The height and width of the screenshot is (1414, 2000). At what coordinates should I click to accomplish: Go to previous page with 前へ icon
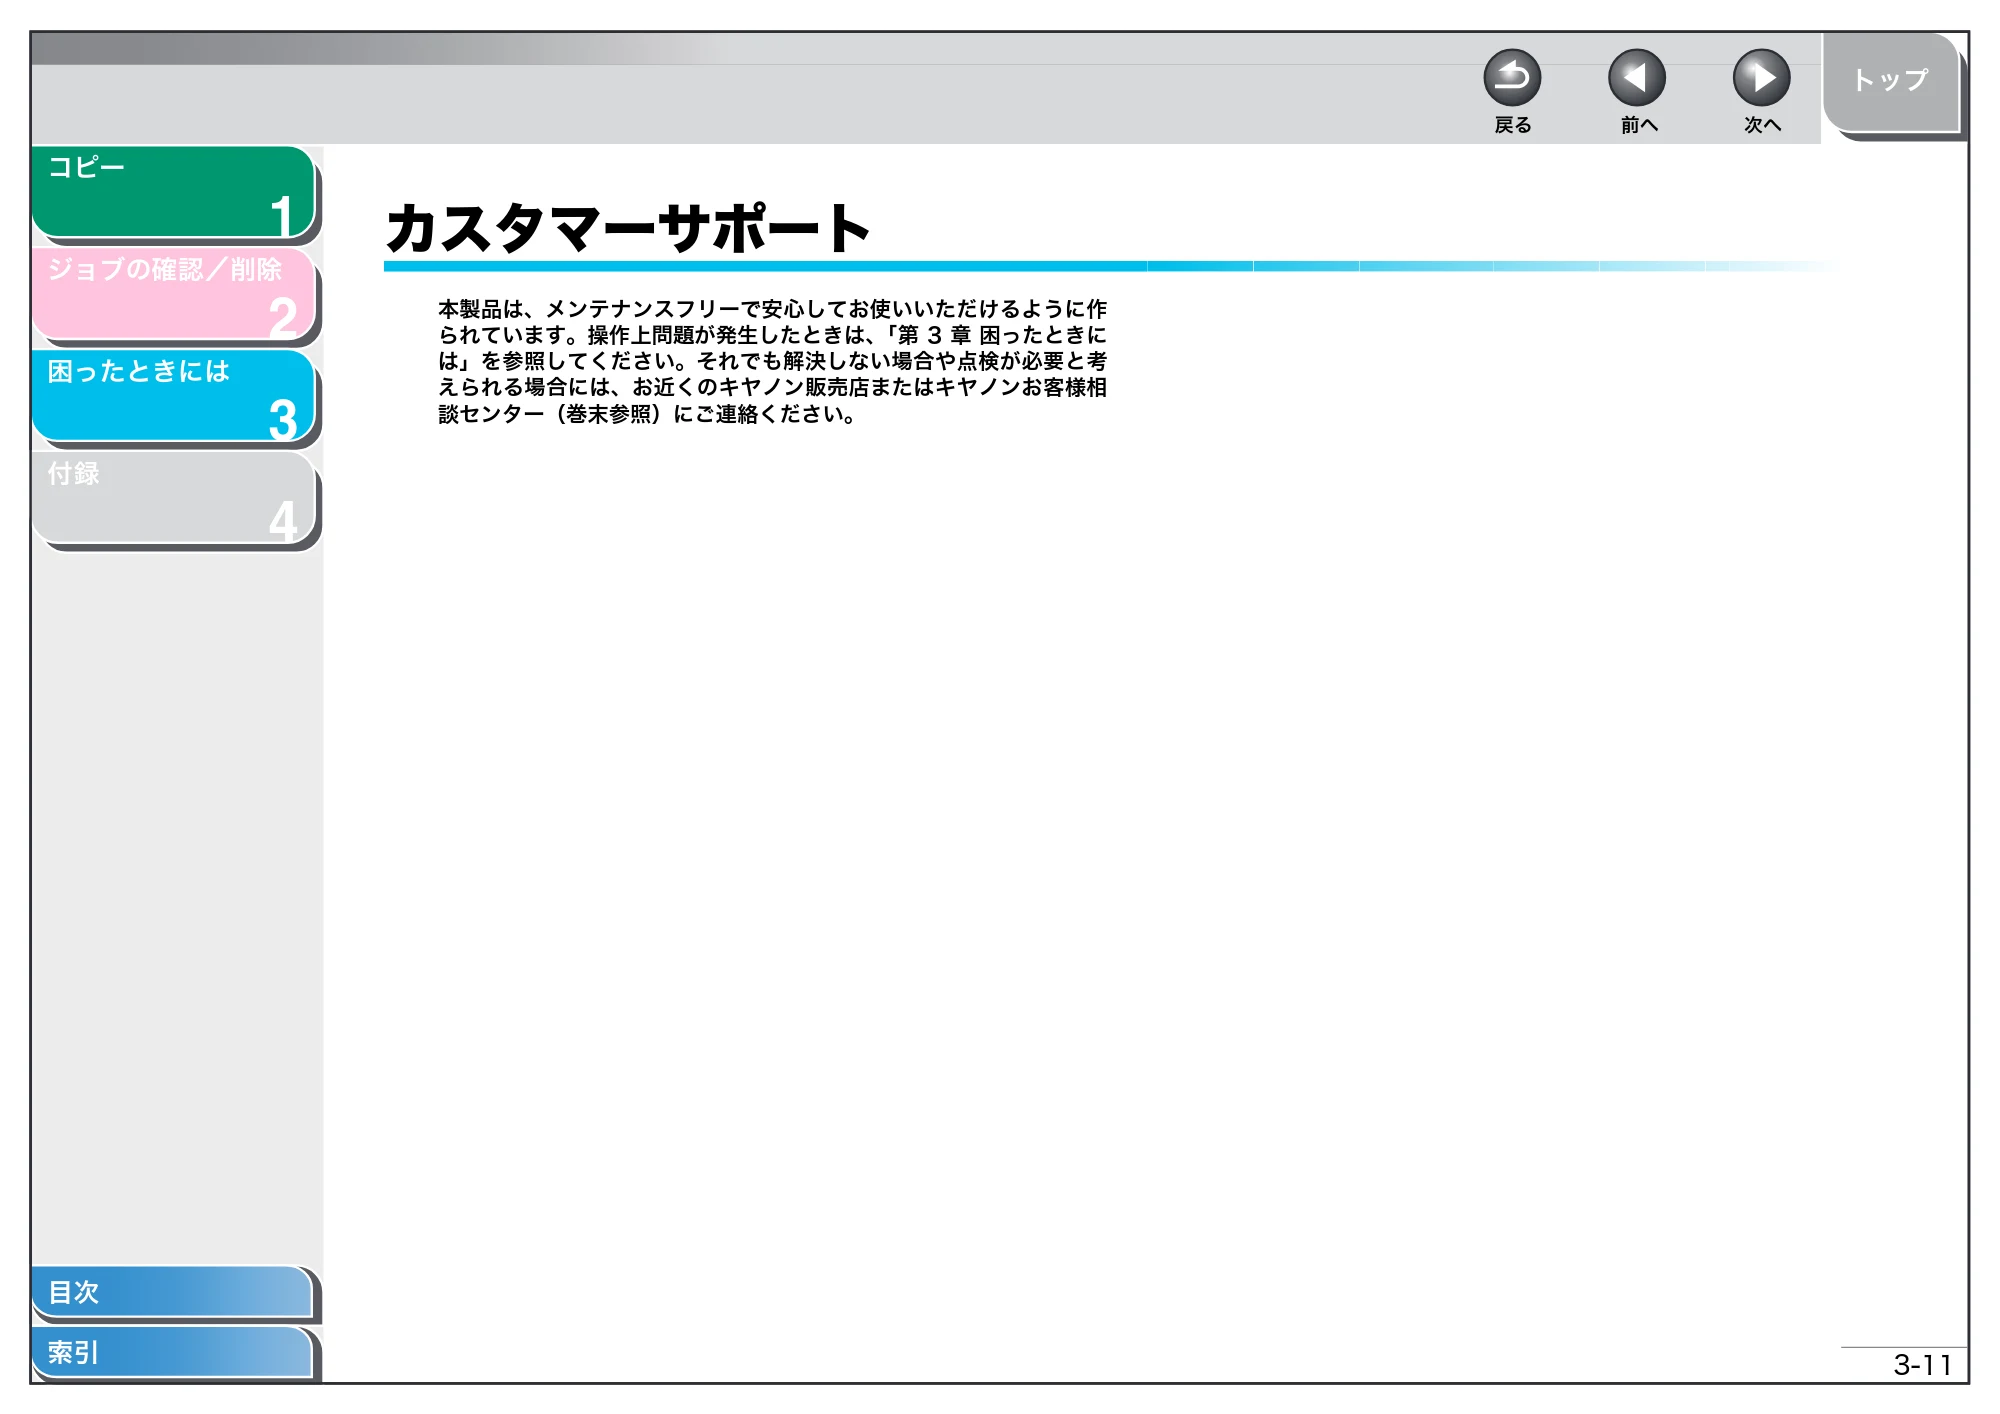[x=1637, y=78]
